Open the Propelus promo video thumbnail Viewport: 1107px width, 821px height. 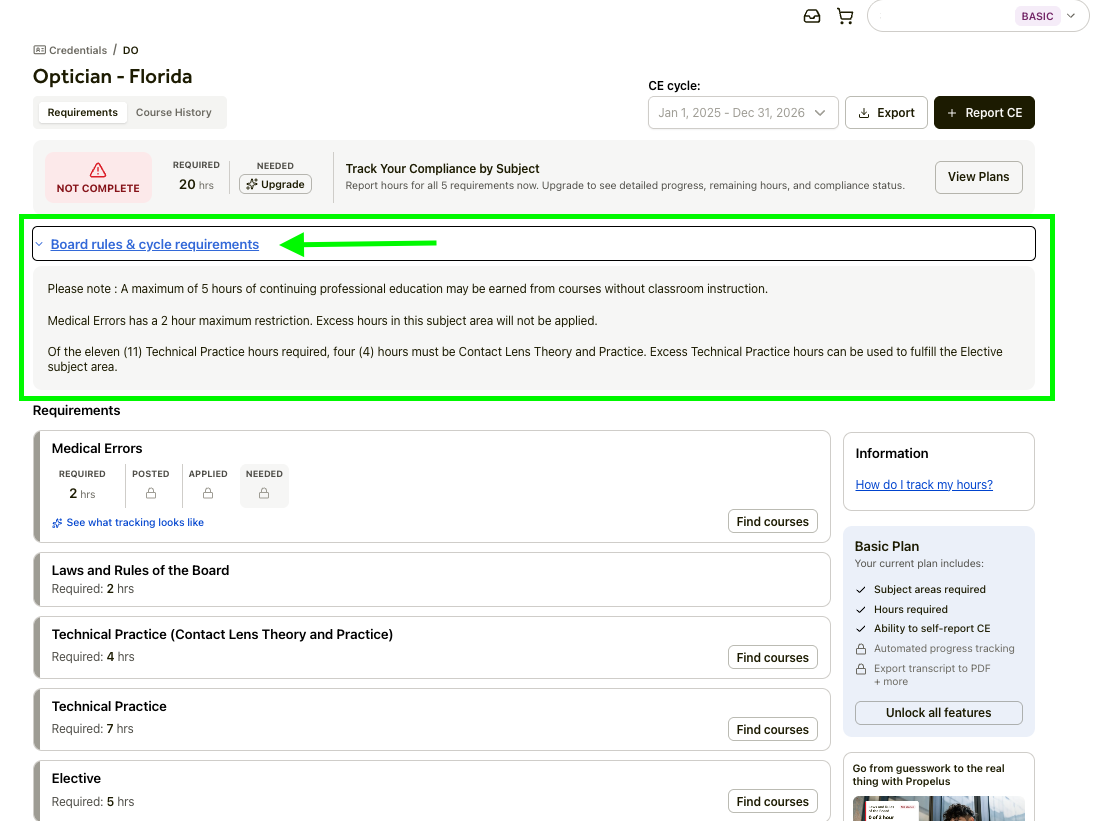(938, 807)
